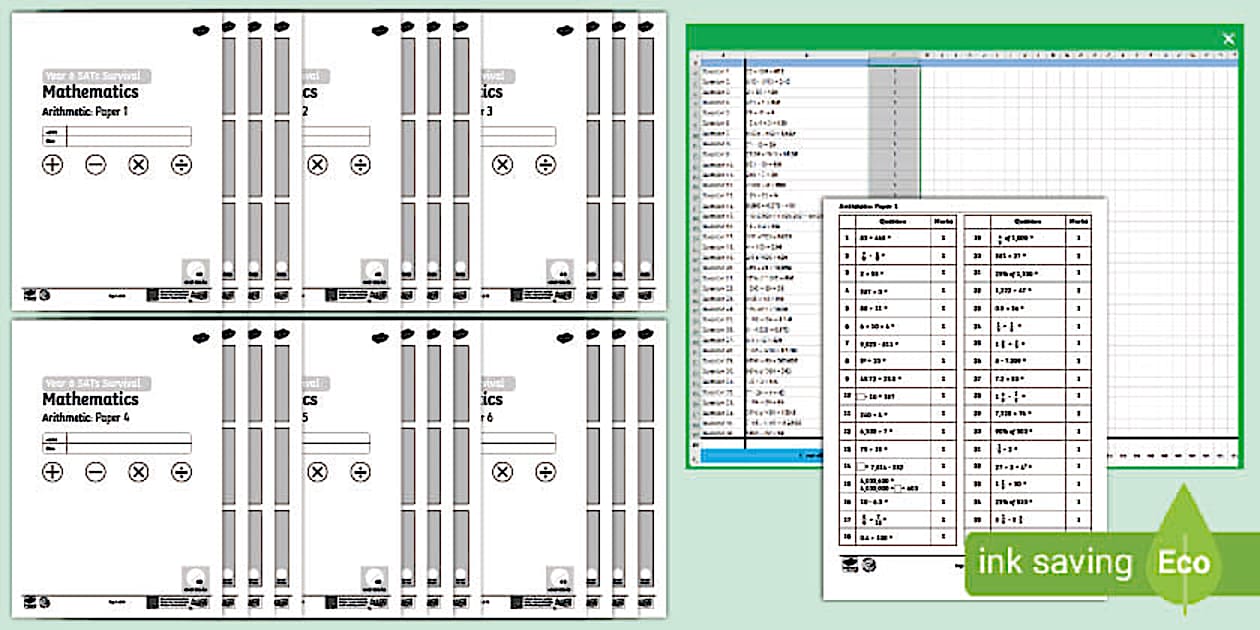Select the Arithmetic: Paper 4 title text
Viewport: 1260px width, 630px height.
(85, 418)
